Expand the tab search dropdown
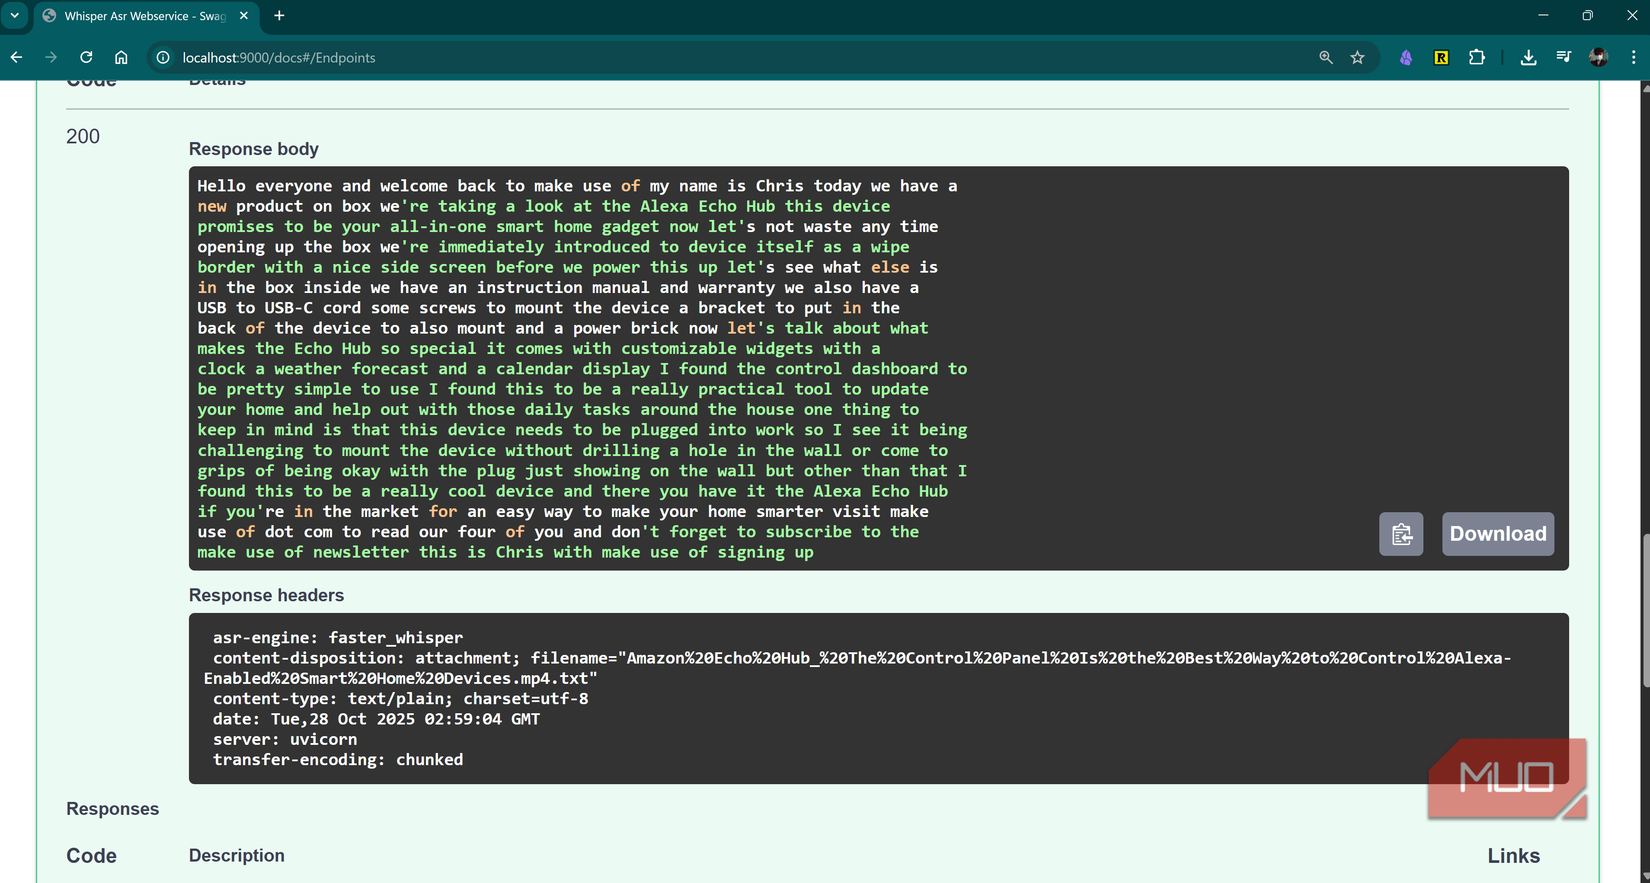1650x883 pixels. click(15, 16)
